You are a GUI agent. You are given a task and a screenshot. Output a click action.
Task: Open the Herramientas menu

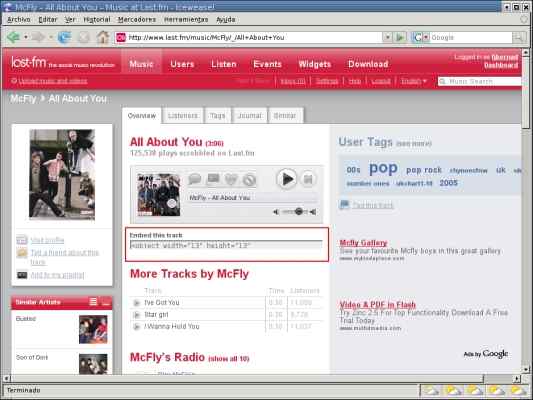pyautogui.click(x=186, y=20)
